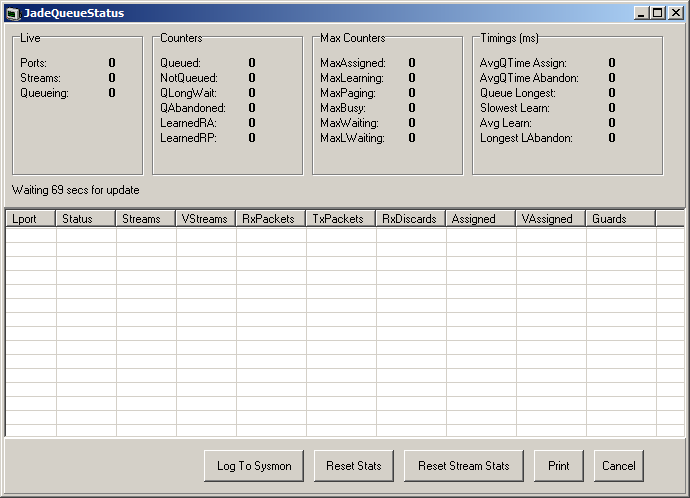Click the Cancel button
The image size is (690, 498).
pyautogui.click(x=619, y=465)
